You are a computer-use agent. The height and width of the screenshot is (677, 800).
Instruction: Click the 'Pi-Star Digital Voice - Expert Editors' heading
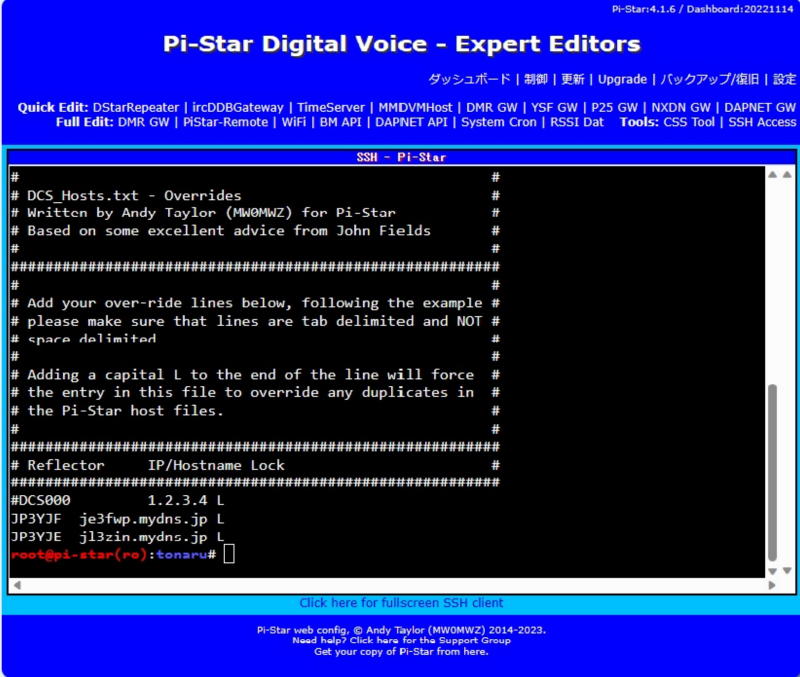tap(402, 44)
